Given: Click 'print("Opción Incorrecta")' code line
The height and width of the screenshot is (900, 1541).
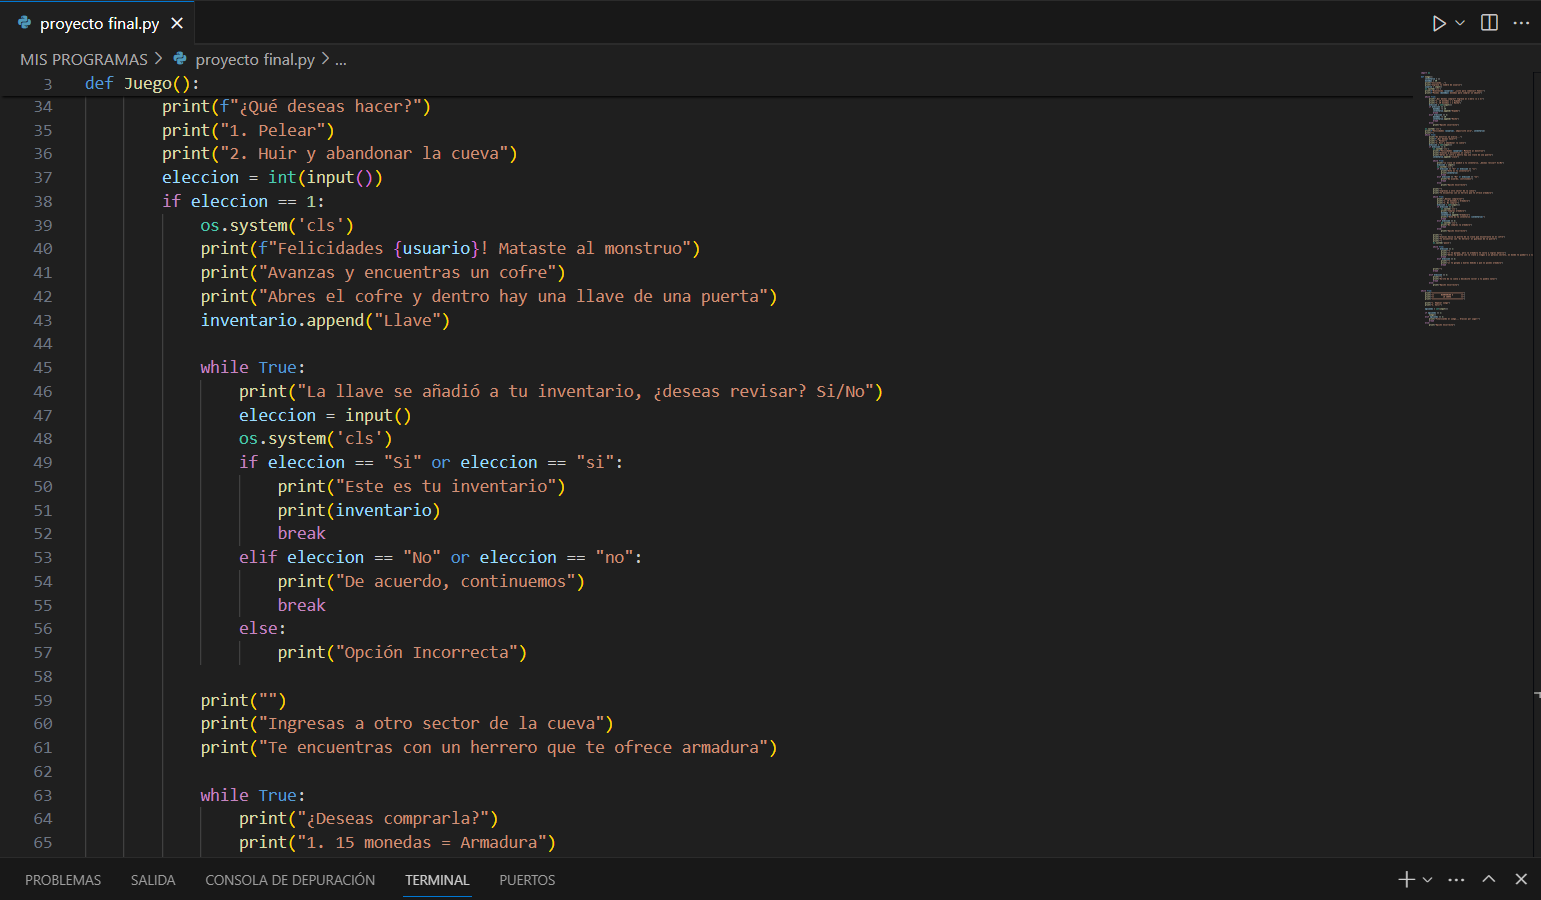Looking at the screenshot, I should (402, 653).
